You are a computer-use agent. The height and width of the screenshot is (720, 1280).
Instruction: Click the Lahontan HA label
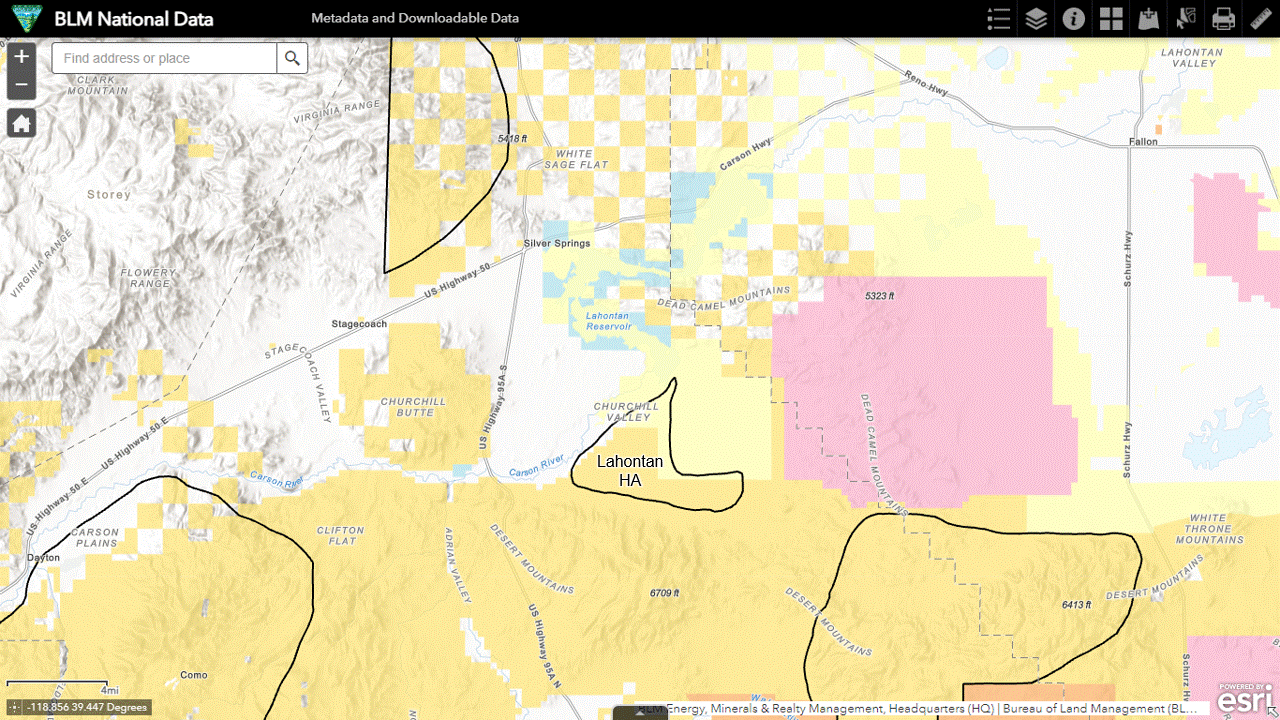[x=629, y=471]
